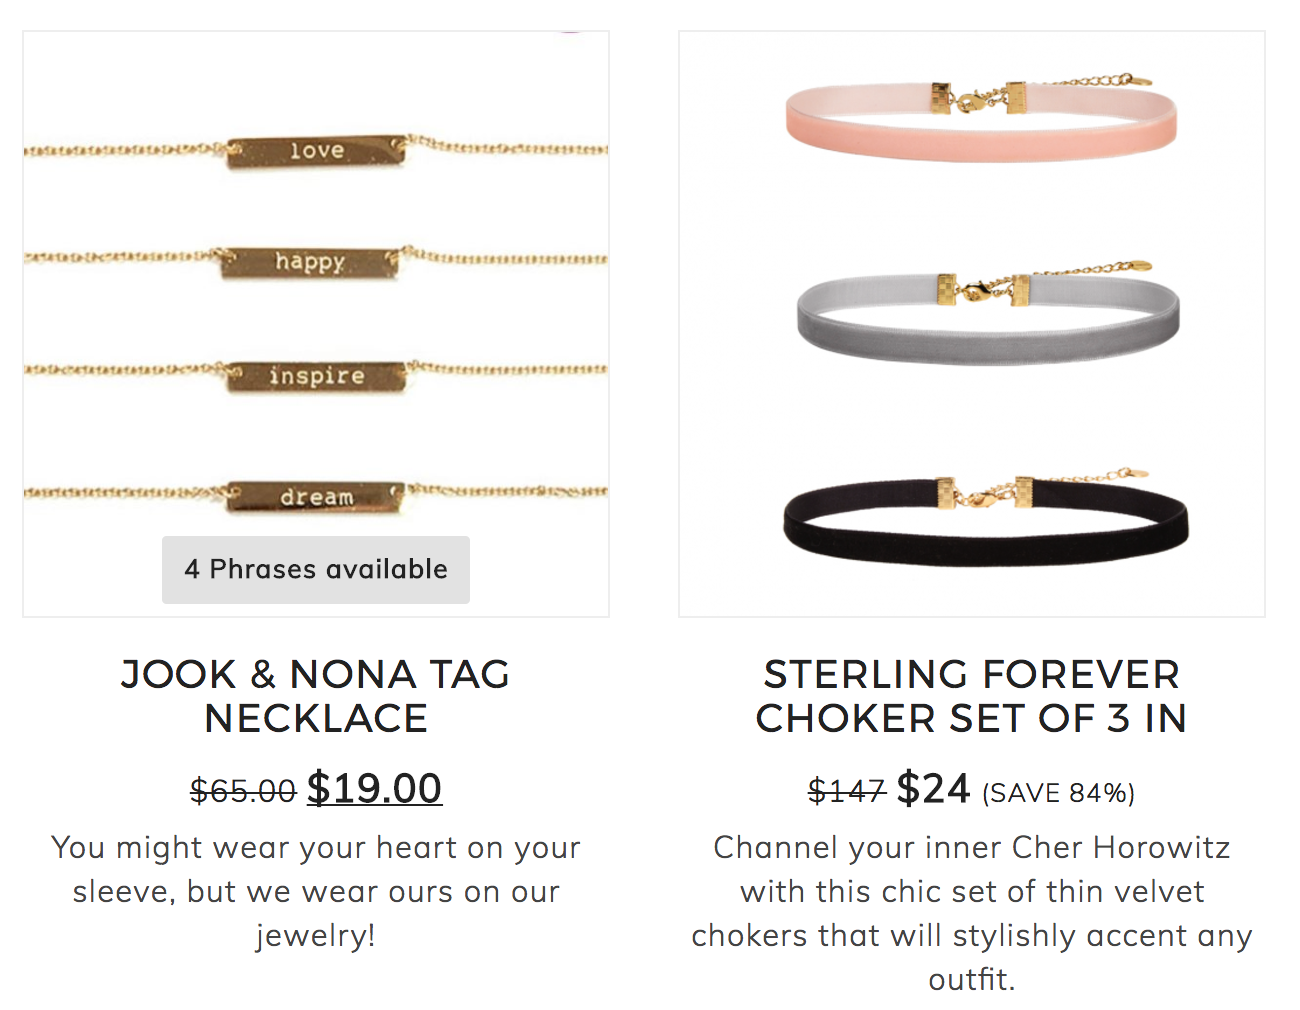The image size is (1300, 1010).
Task: Click the crossed-out $65.00 original price
Action: point(243,791)
